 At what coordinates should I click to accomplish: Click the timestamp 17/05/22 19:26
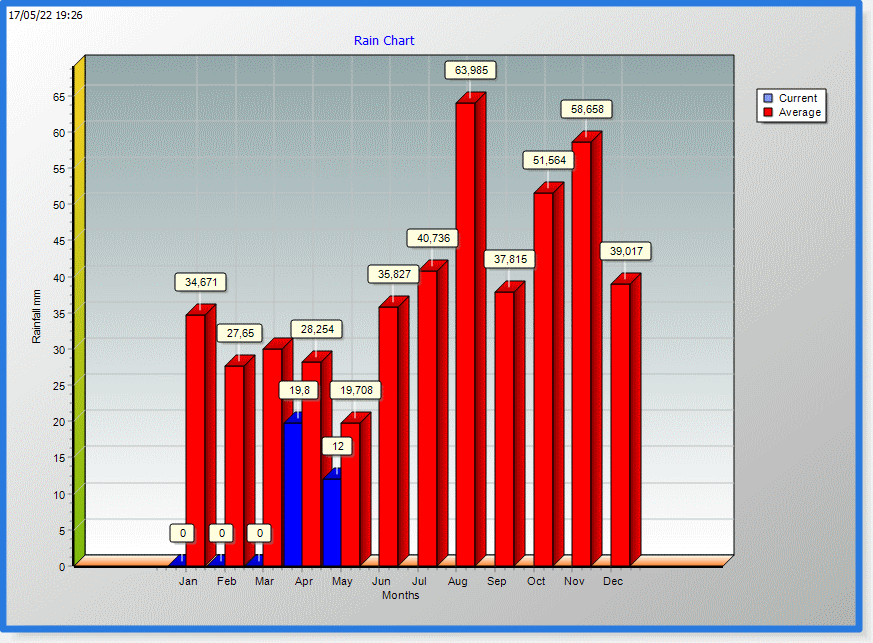tap(46, 16)
